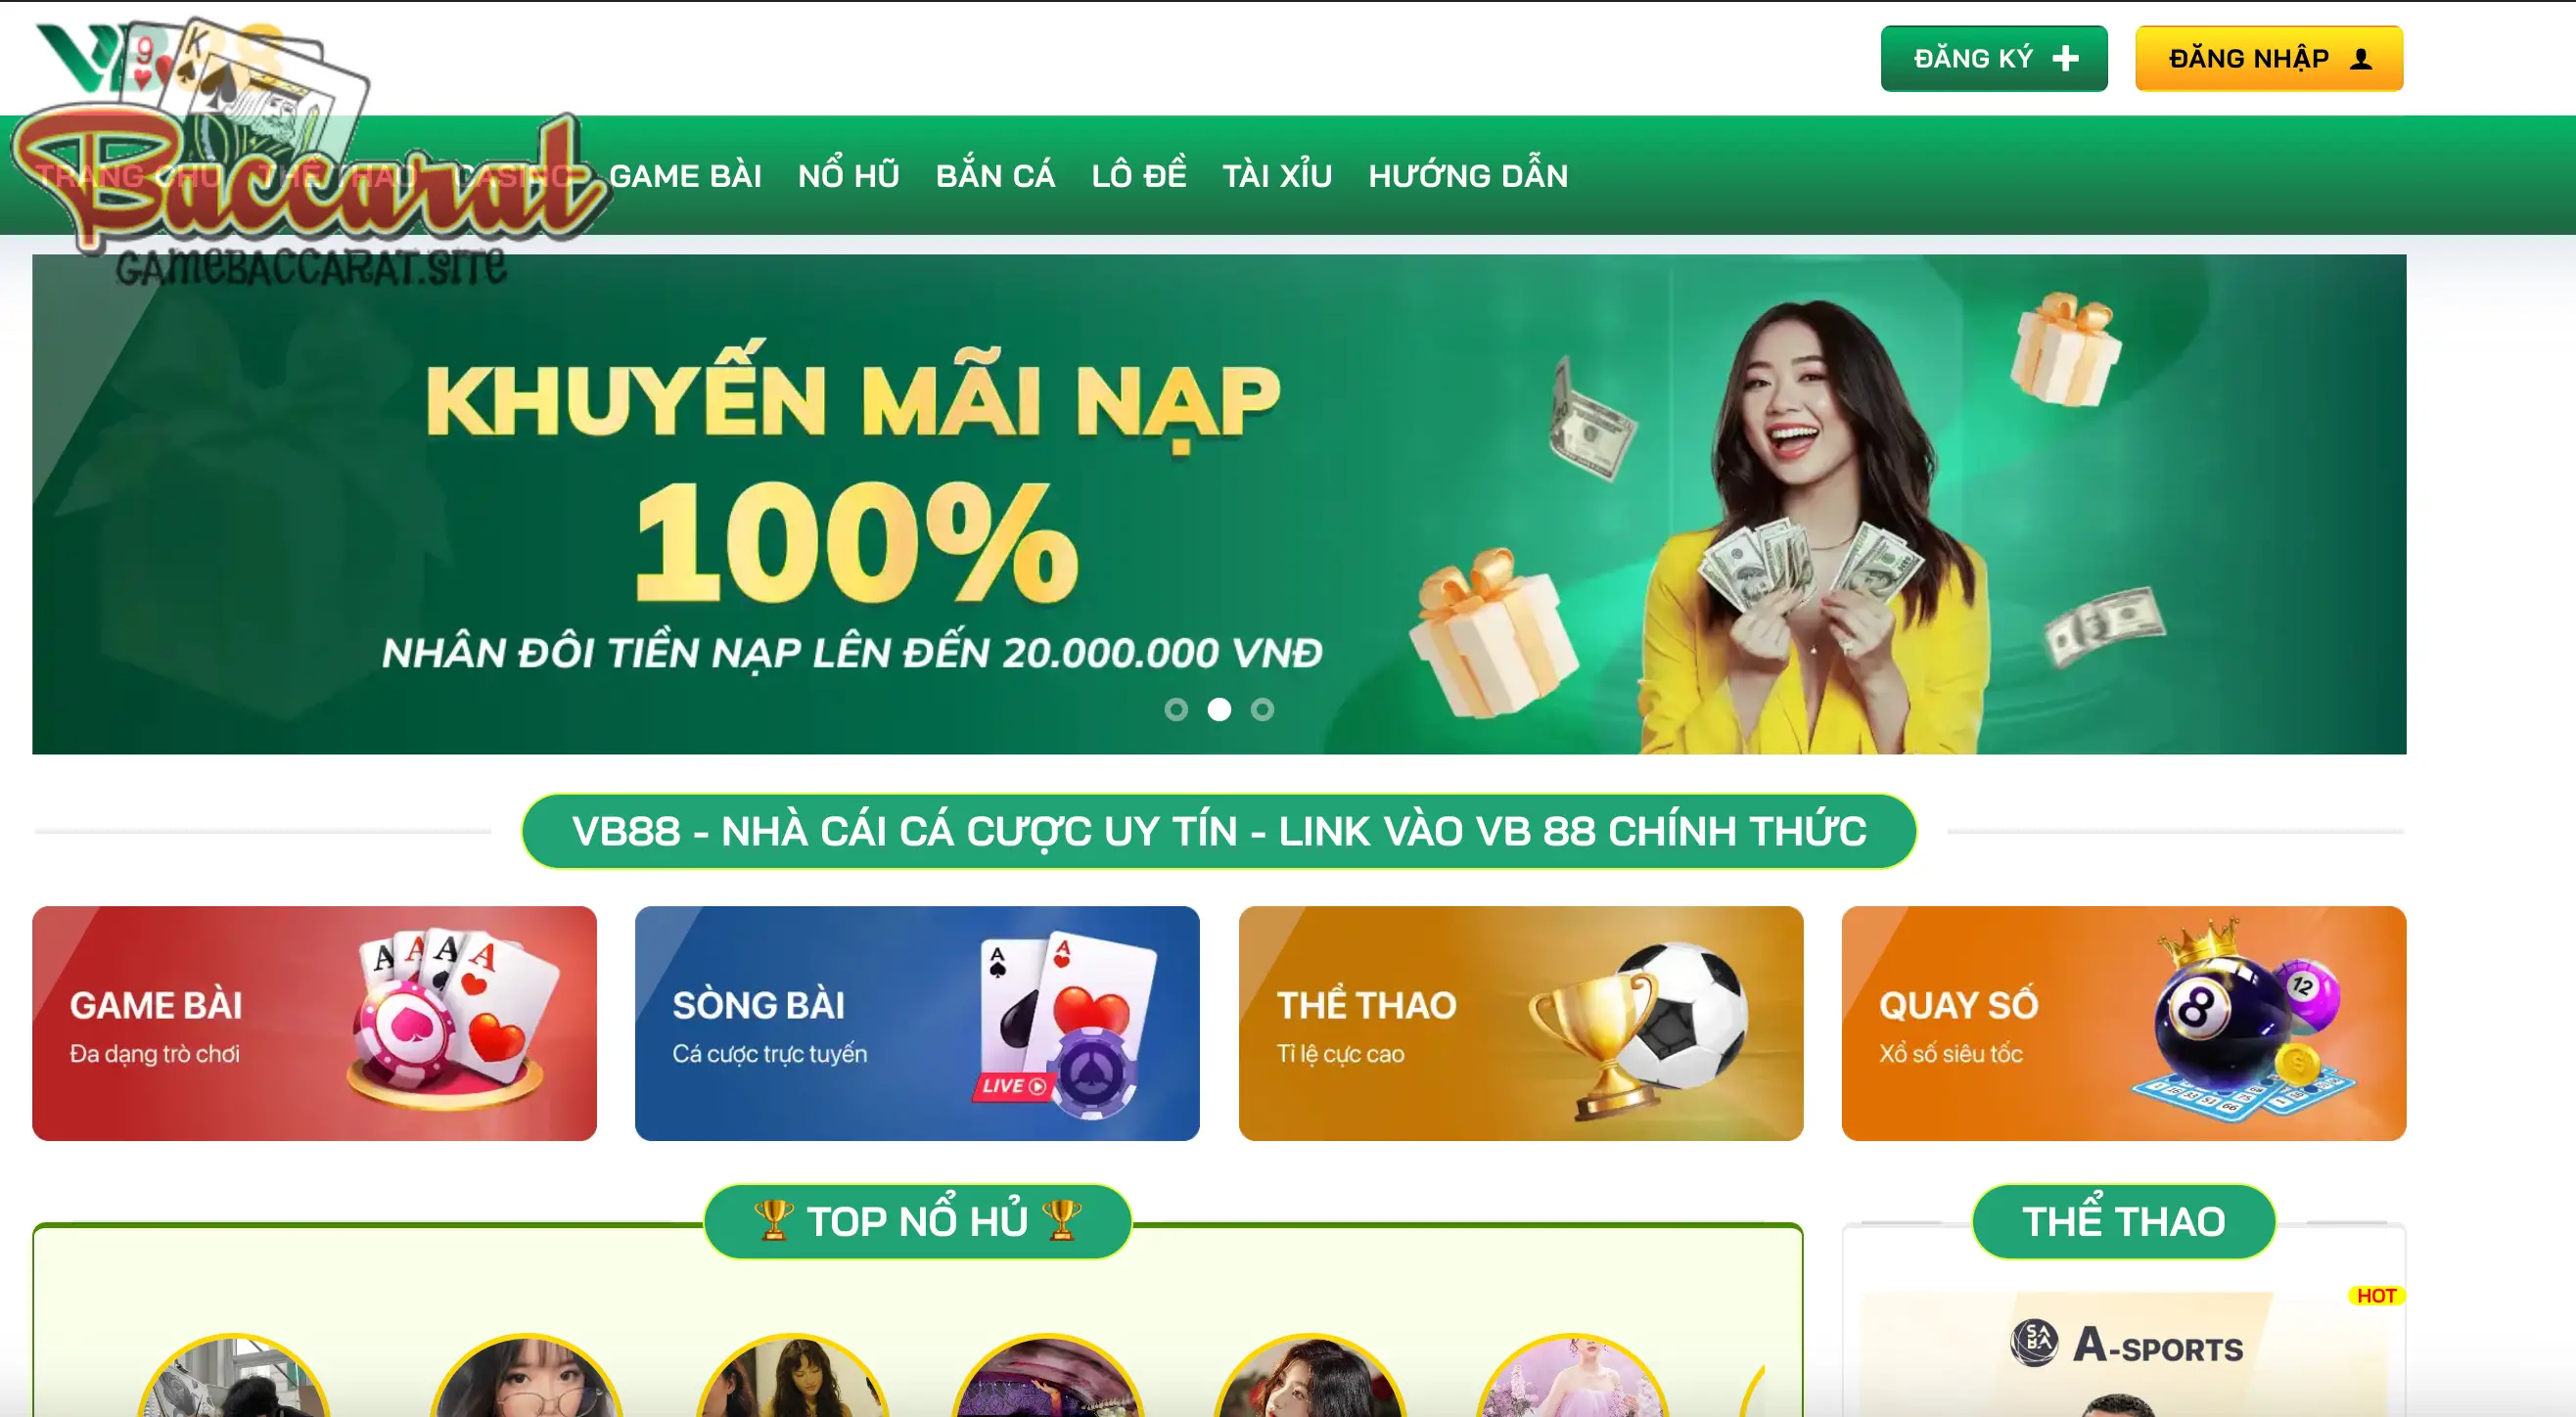Select the middle active banner slide dot
Viewport: 2576px width, 1417px height.
[1219, 709]
